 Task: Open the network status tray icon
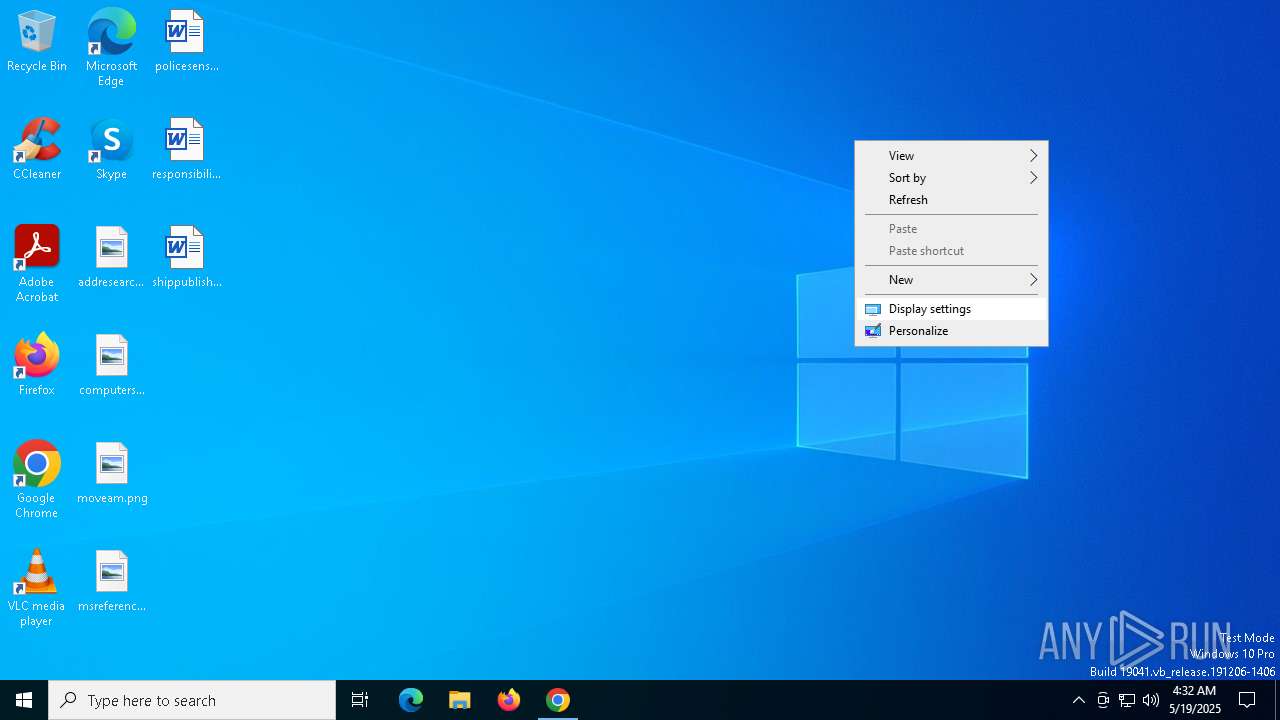pyautogui.click(x=1127, y=700)
